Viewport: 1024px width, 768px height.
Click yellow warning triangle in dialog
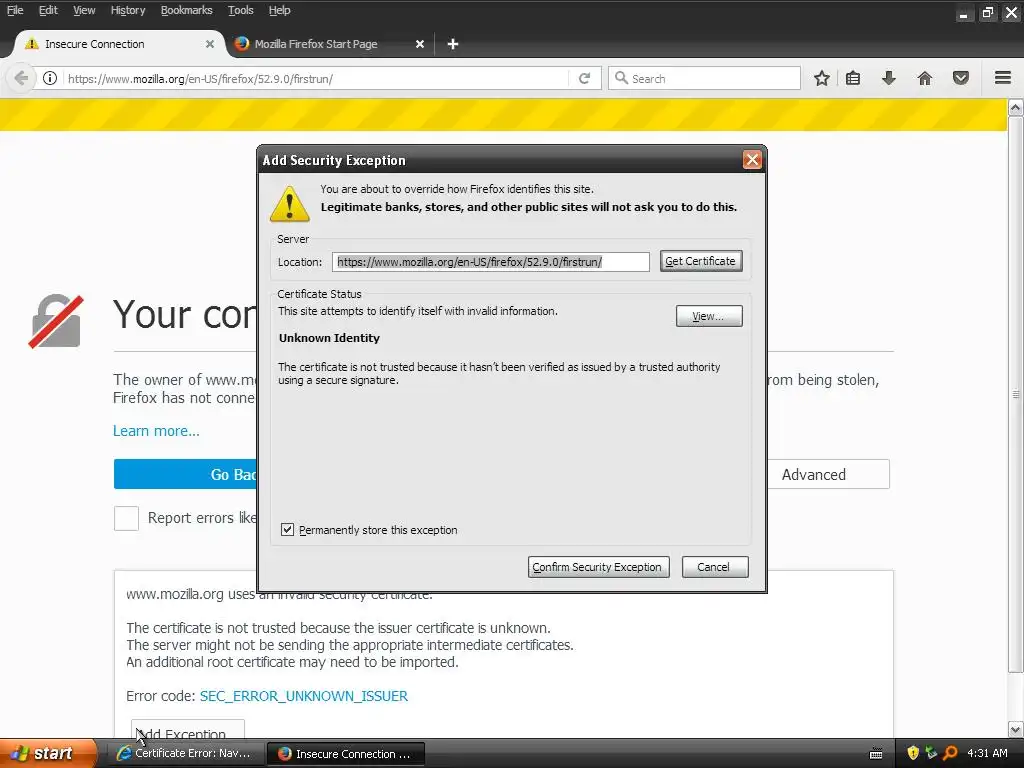click(289, 204)
